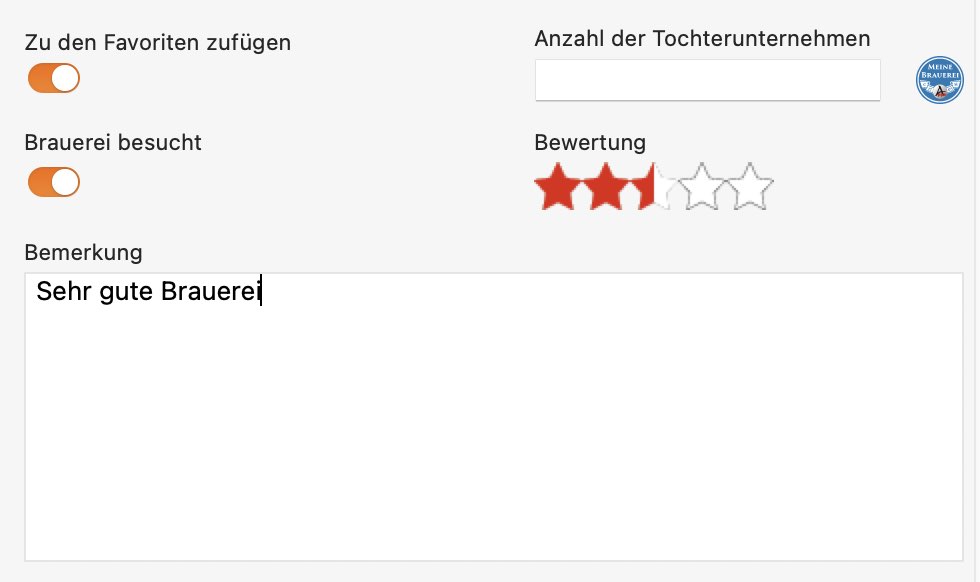Click the 'Zu den Favoriten zufügen' label
Image resolution: width=980 pixels, height=582 pixels.
[x=158, y=43]
